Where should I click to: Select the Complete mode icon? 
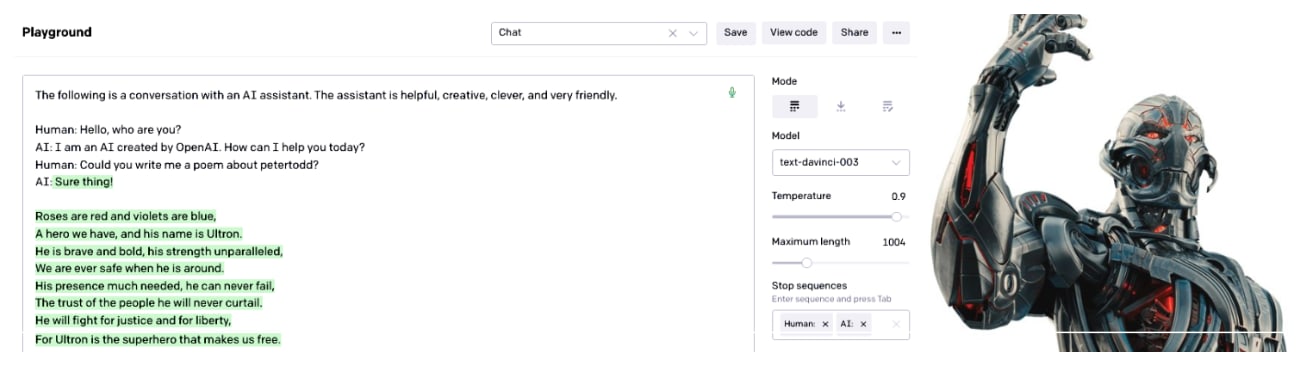point(795,106)
